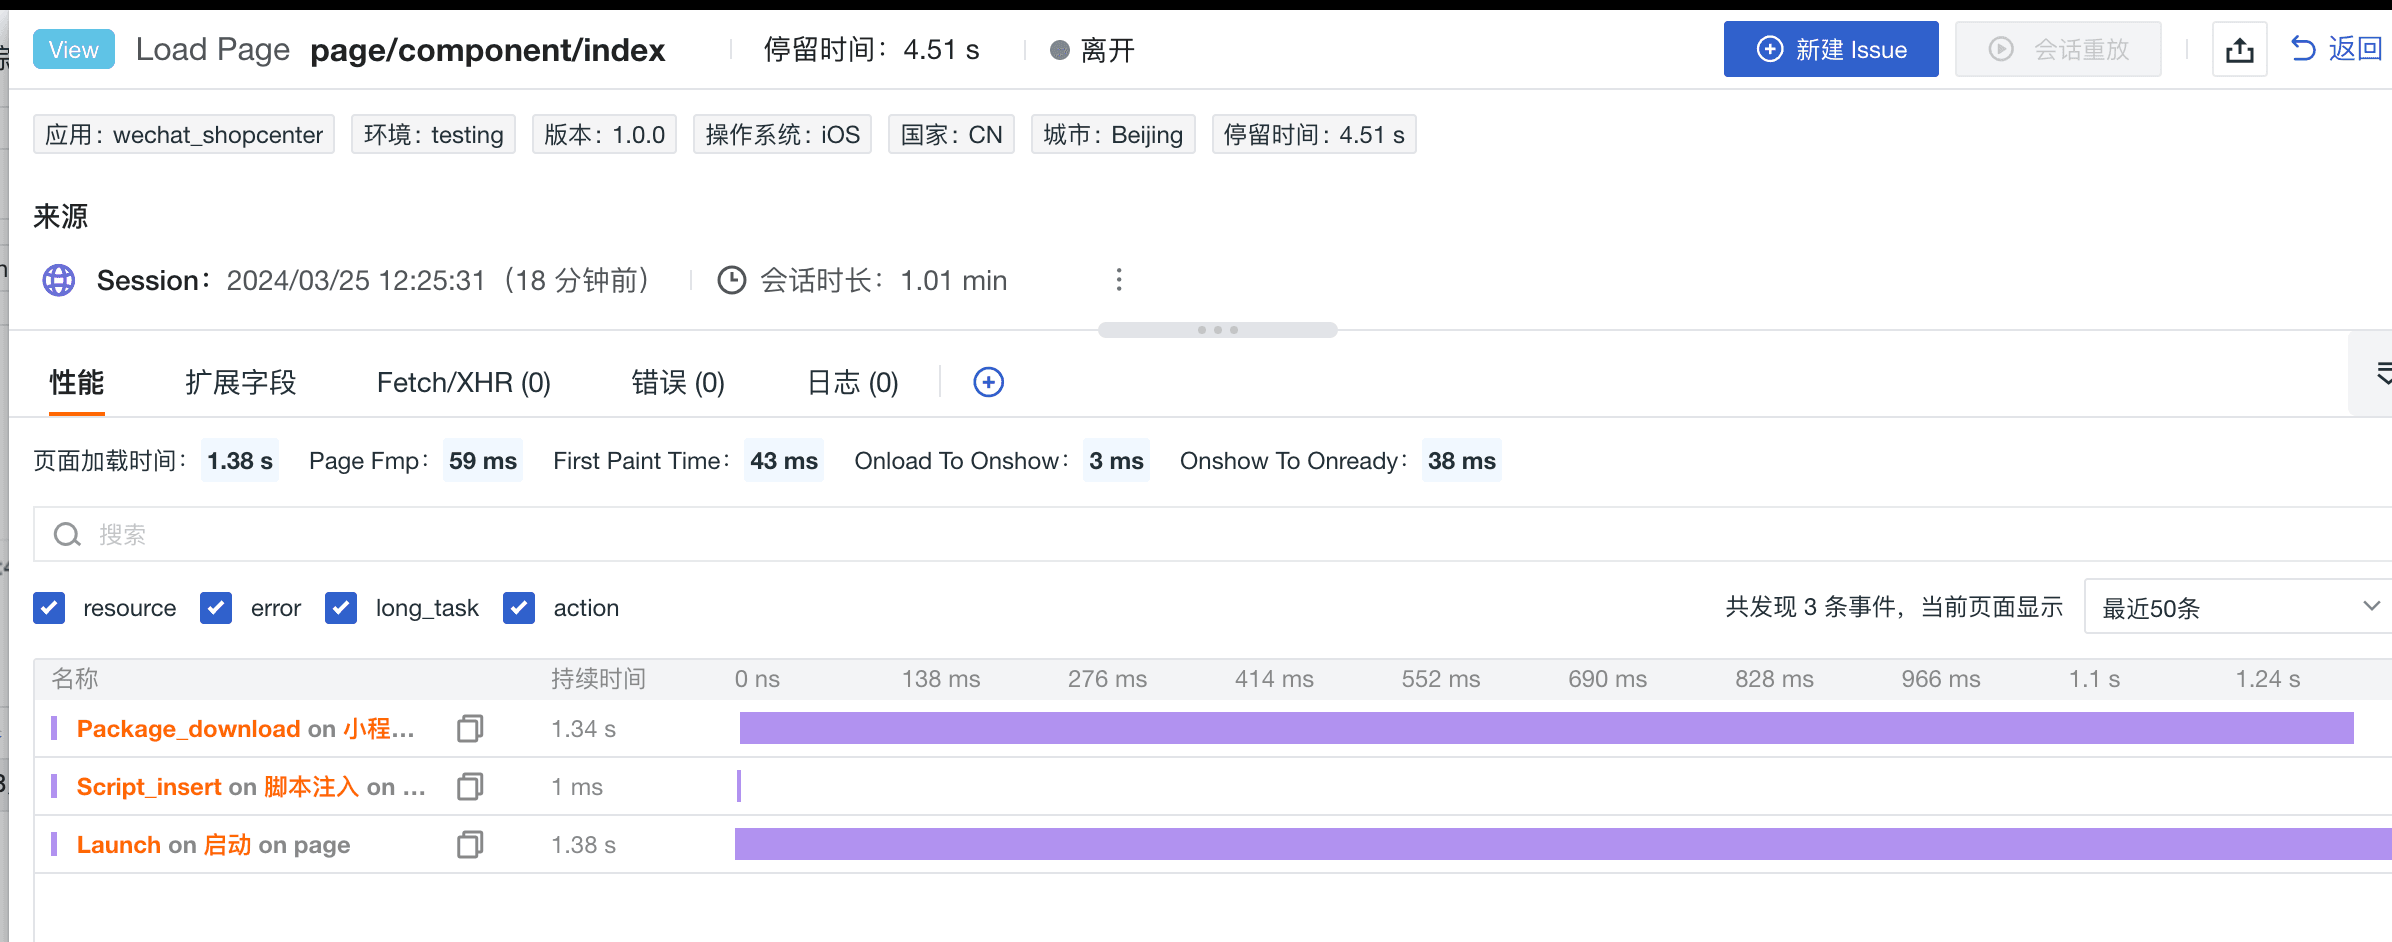Viewport: 2392px width, 942px height.
Task: Open the Package_download event link
Action: pyautogui.click(x=245, y=729)
